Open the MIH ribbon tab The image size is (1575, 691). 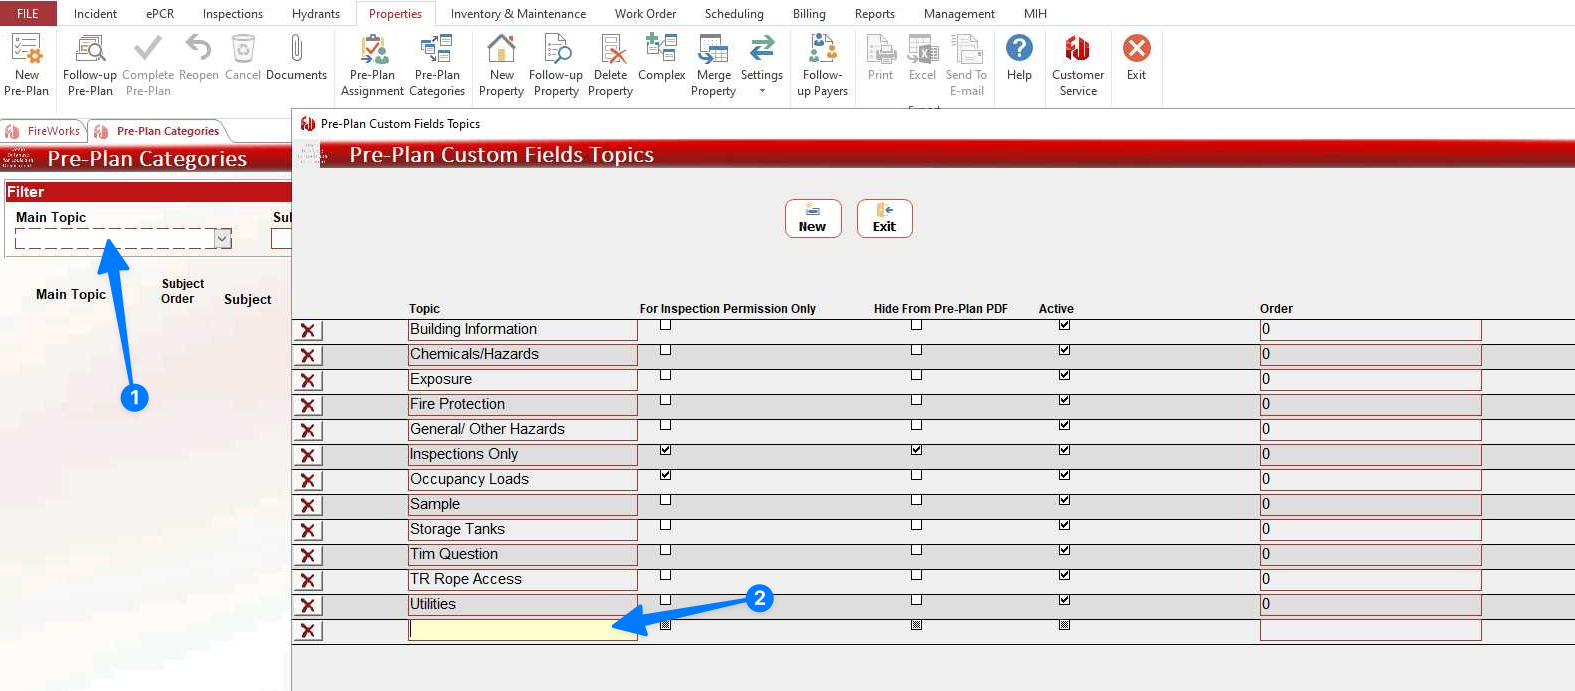coord(1036,14)
